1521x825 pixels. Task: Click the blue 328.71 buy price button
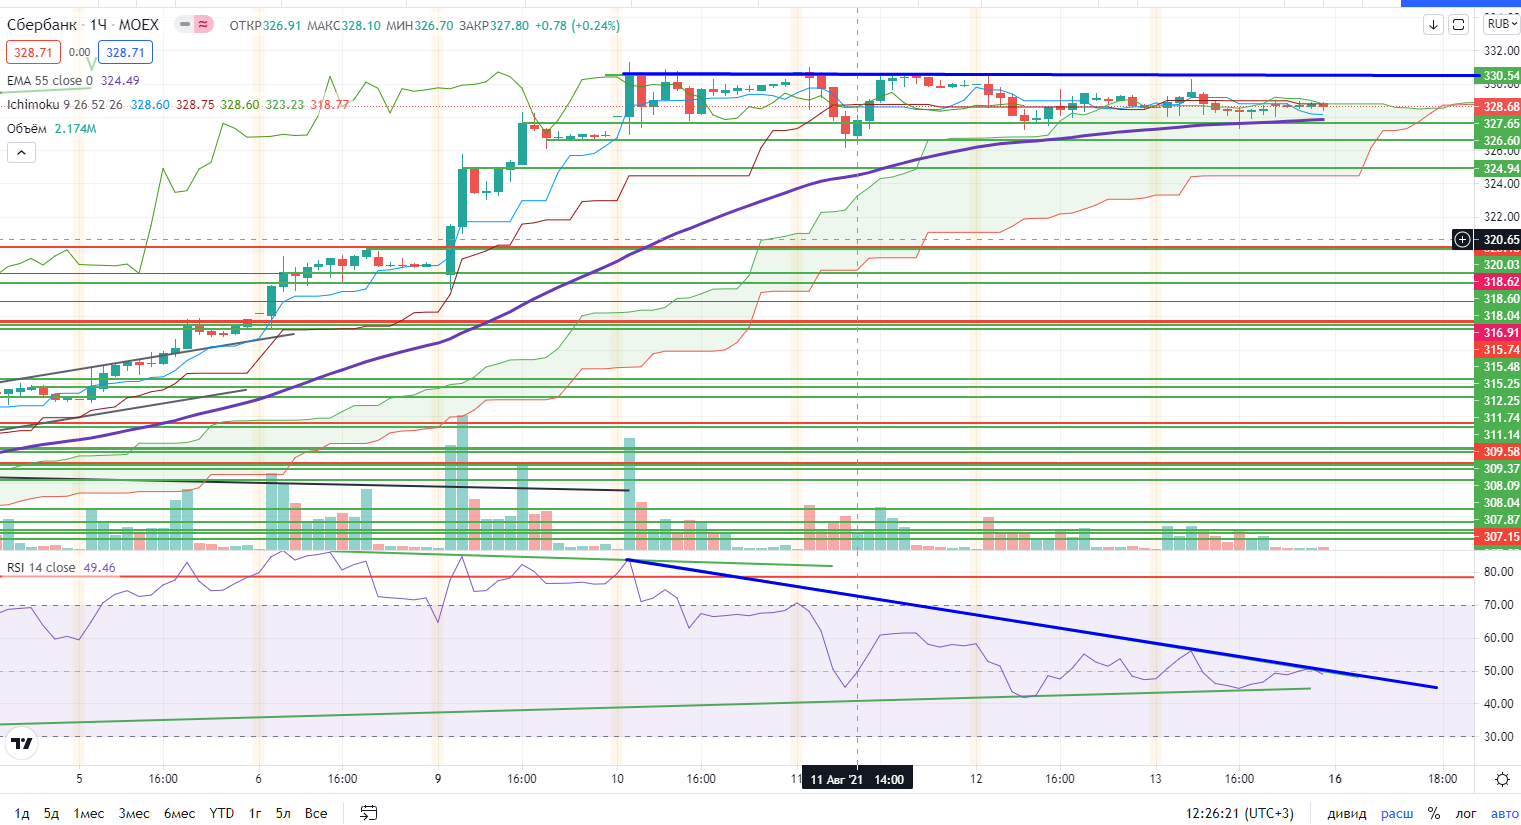pos(125,52)
